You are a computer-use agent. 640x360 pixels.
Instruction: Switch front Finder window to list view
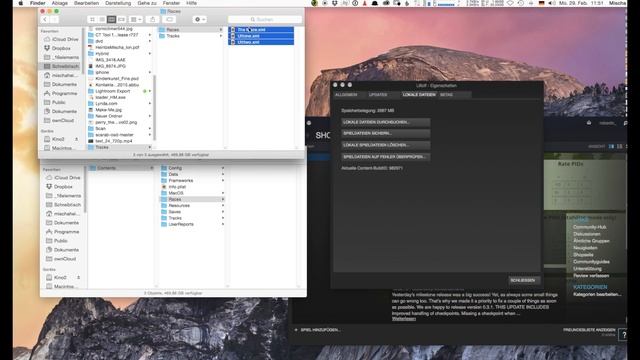pos(102,20)
